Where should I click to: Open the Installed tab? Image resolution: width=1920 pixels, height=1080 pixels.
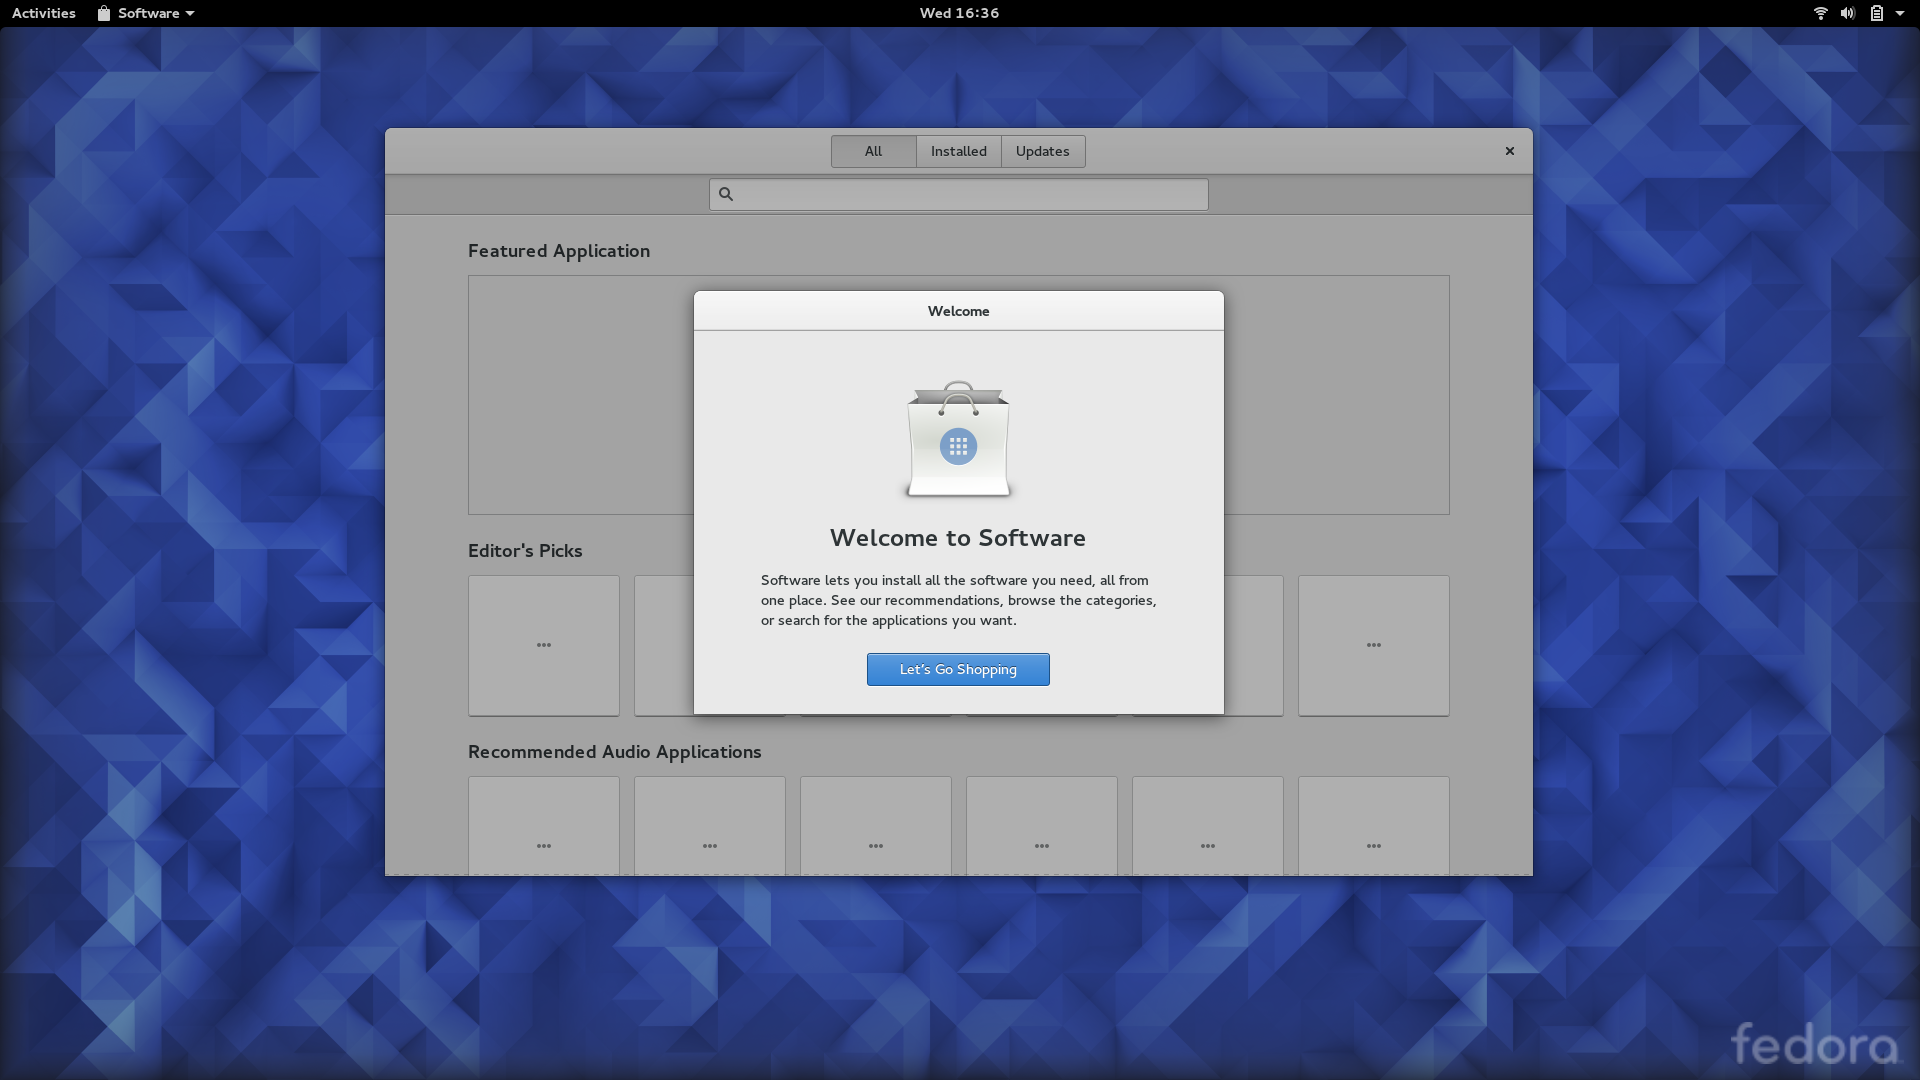pos(958,151)
